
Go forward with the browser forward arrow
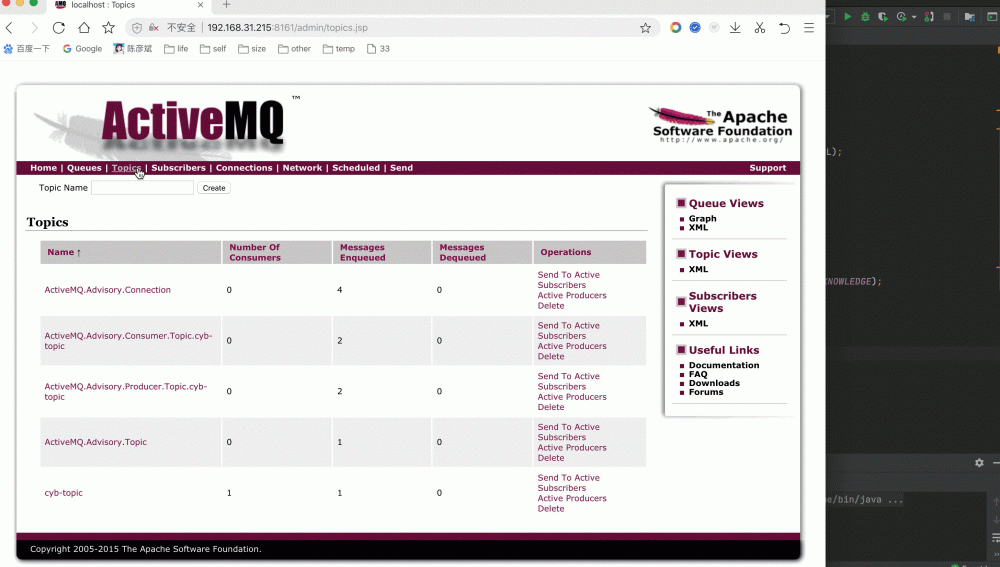[x=34, y=27]
